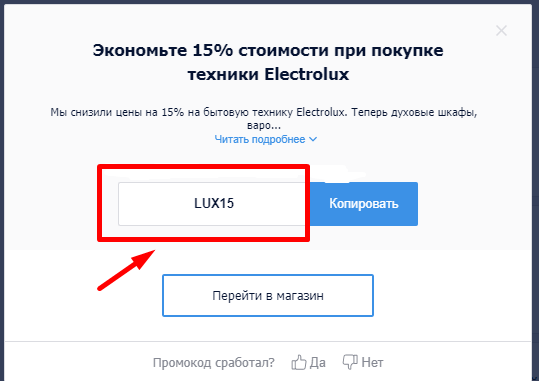Expand details via chevron beside 'Читать подробнее'
The width and height of the screenshot is (539, 381).
313,139
